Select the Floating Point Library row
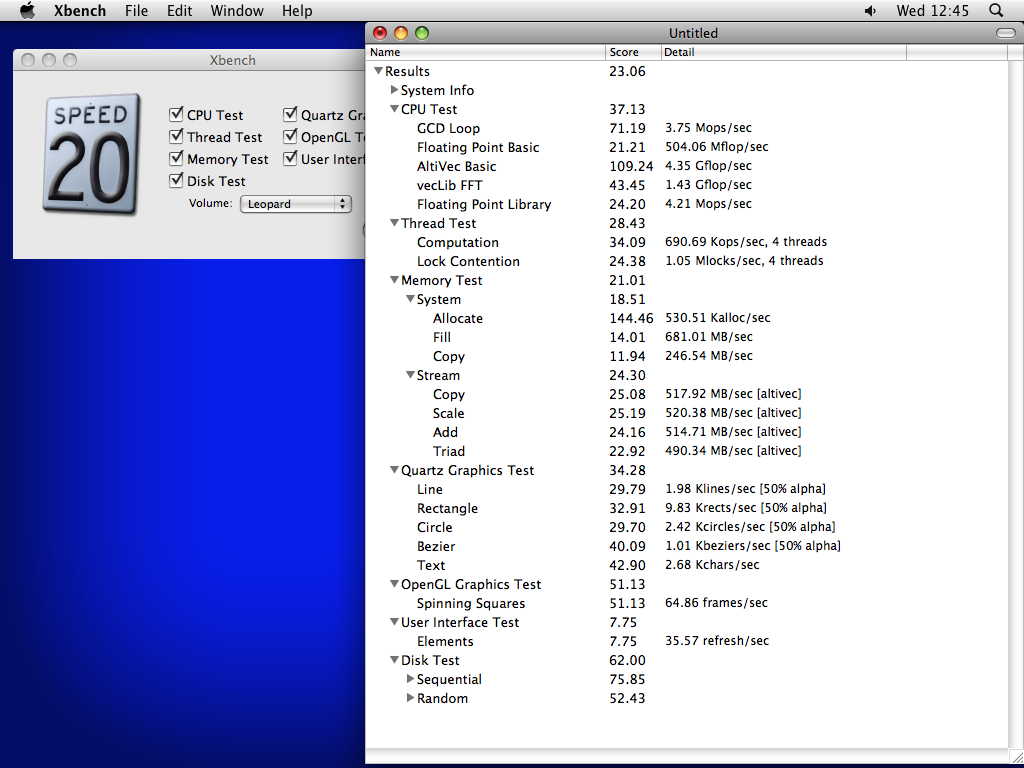Viewport: 1024px width, 768px height. [x=686, y=204]
